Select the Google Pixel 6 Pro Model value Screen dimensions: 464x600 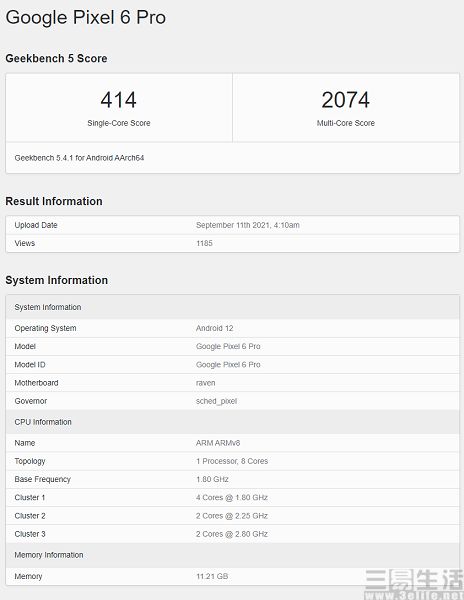tap(228, 346)
